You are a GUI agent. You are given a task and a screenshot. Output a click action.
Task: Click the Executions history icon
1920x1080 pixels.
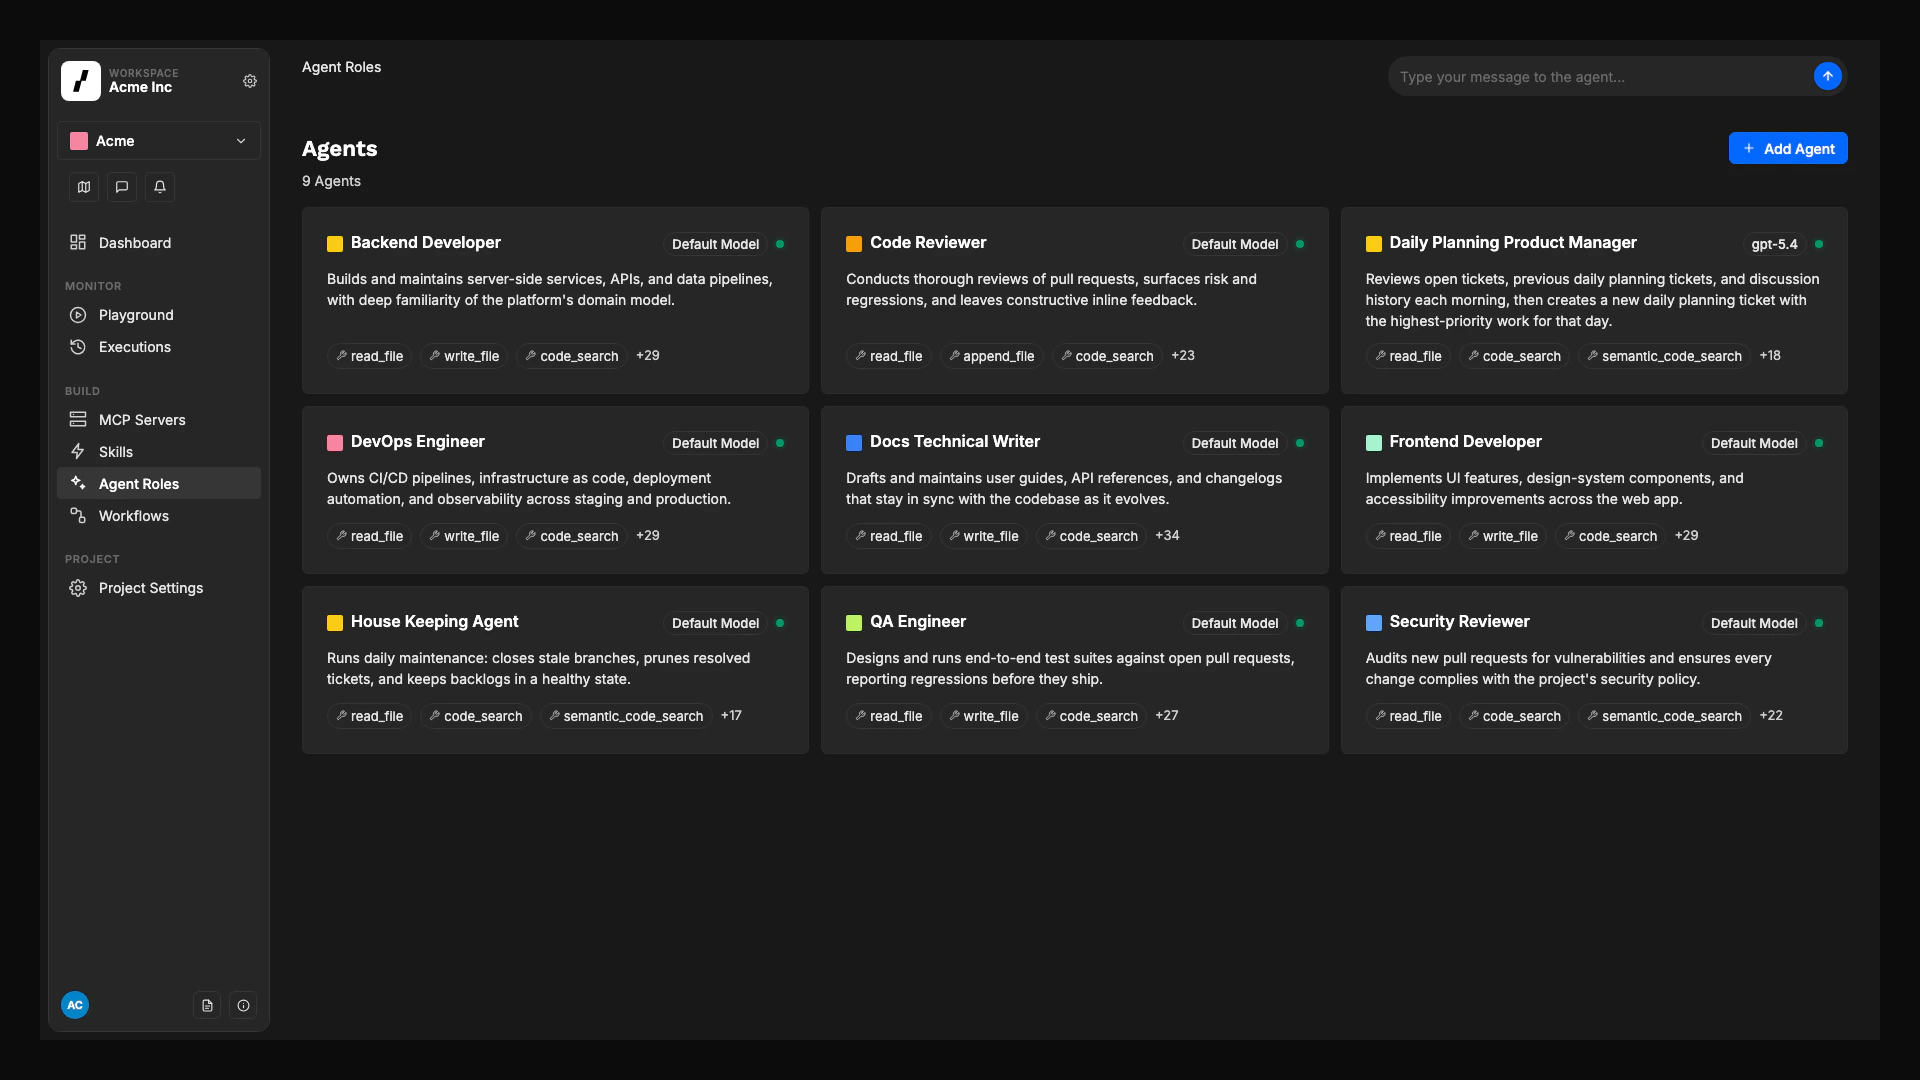[78, 347]
